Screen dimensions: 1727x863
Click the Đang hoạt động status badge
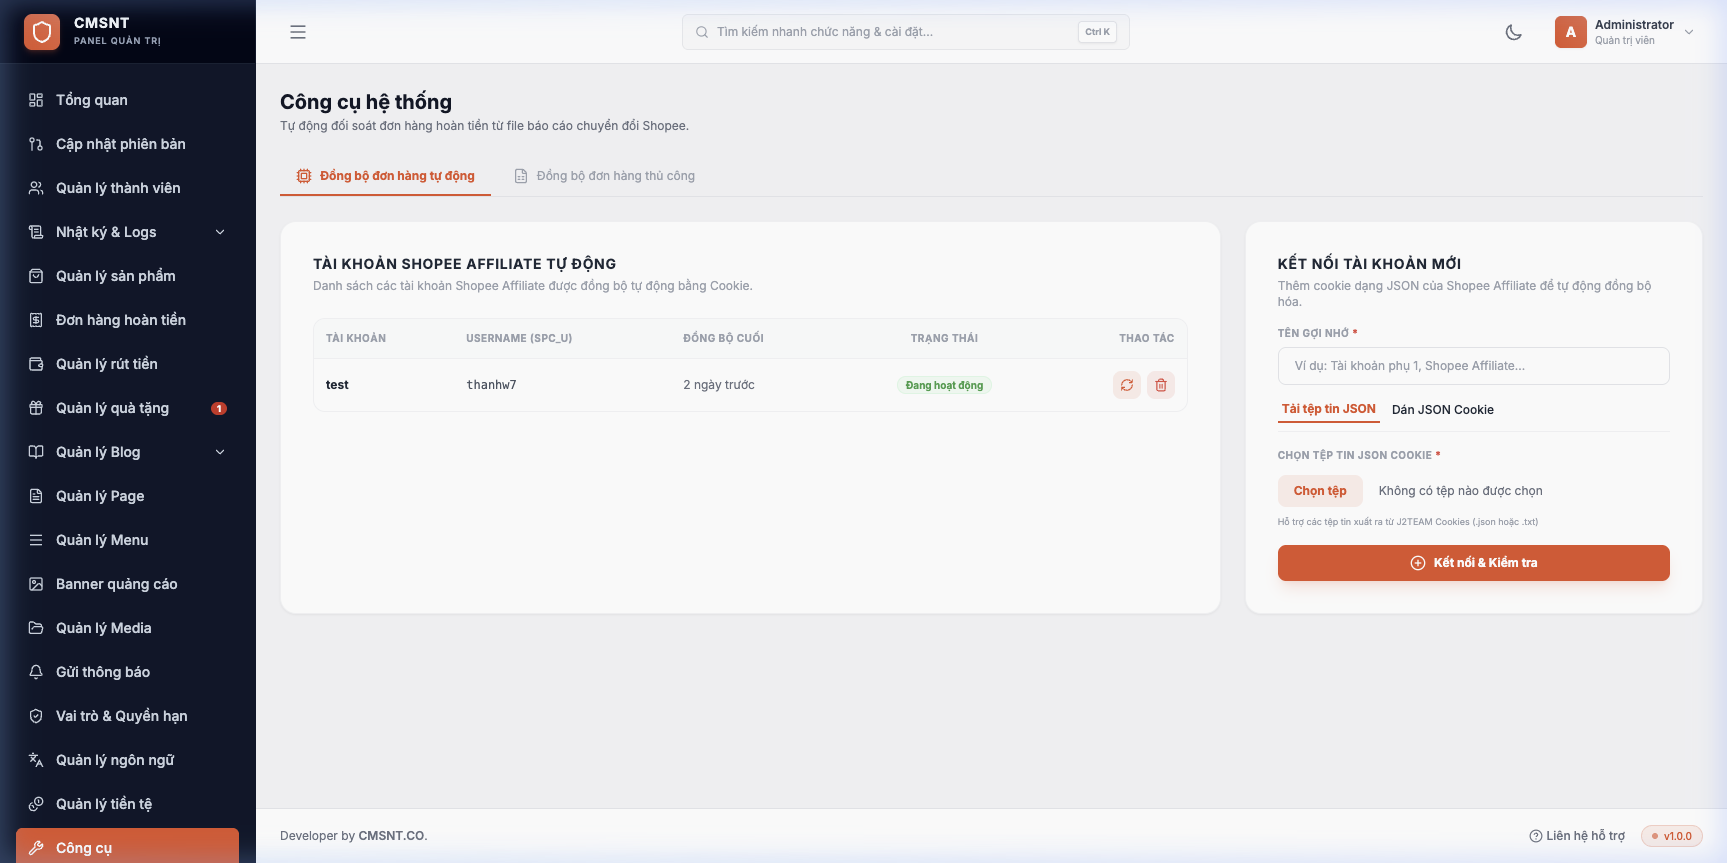point(944,385)
